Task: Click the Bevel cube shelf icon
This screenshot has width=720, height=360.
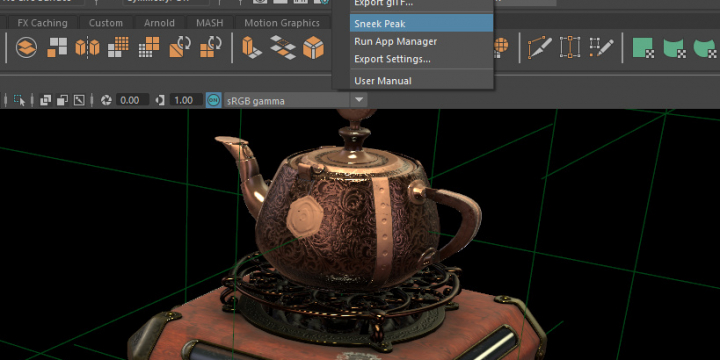Action: pyautogui.click(x=314, y=47)
